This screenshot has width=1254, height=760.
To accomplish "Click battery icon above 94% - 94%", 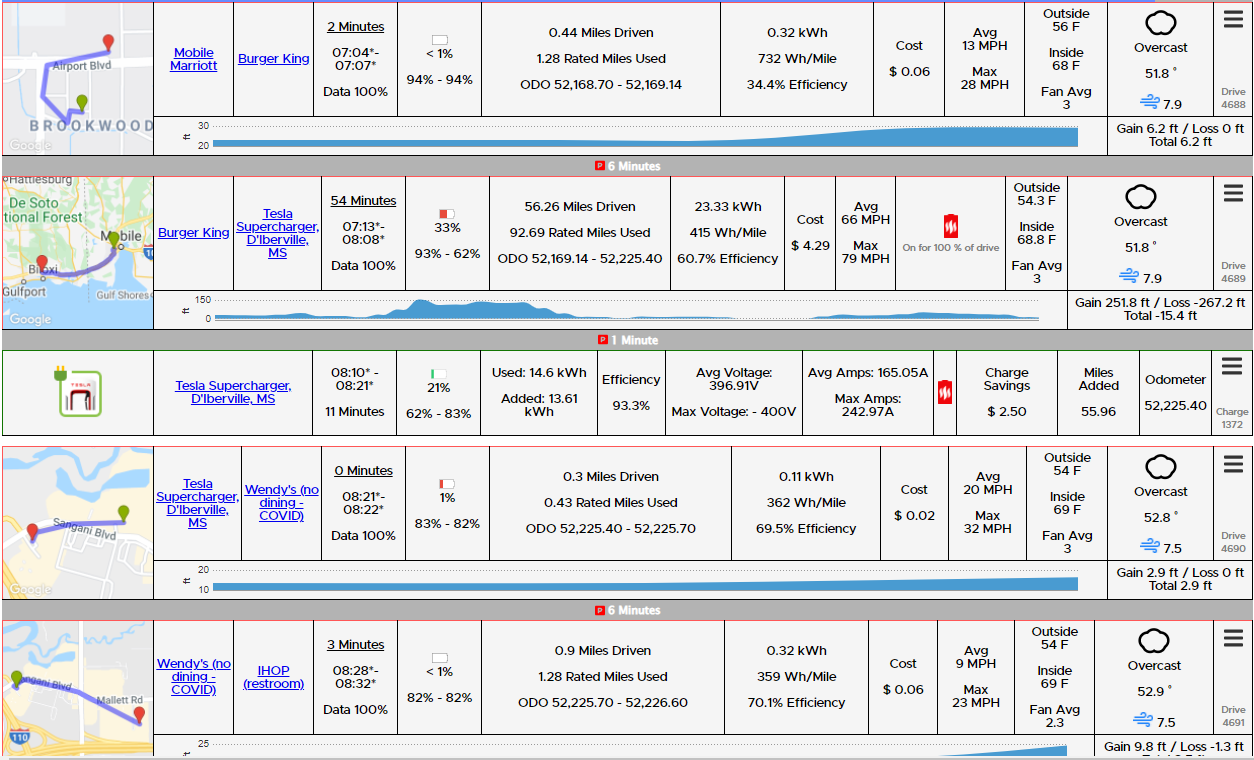I will click(439, 40).
